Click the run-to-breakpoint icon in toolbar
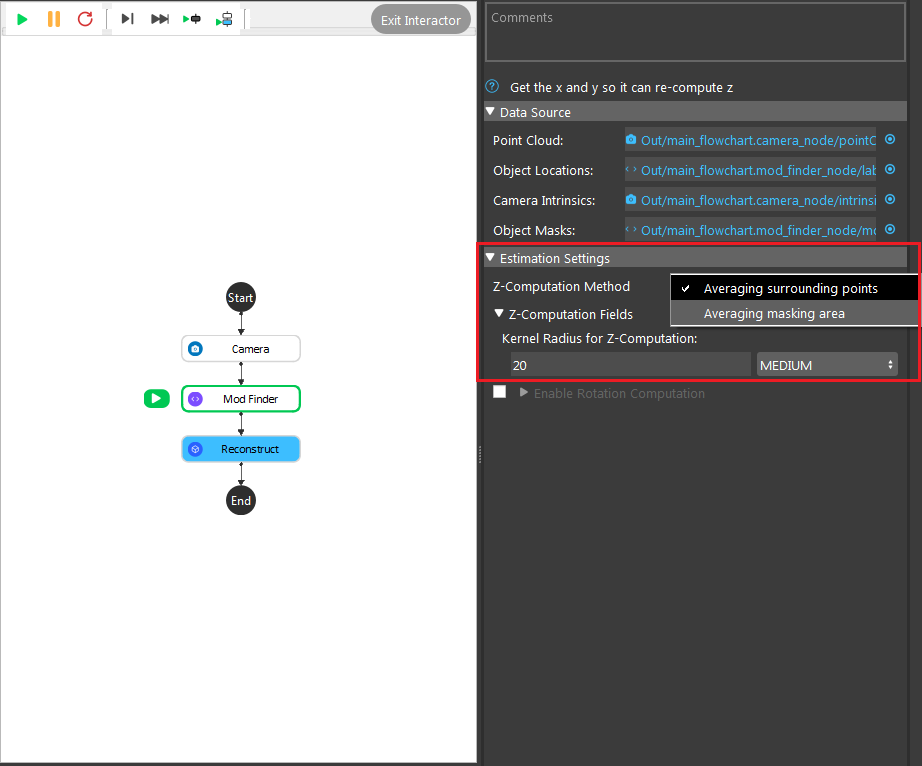This screenshot has width=922, height=766. pos(192,19)
